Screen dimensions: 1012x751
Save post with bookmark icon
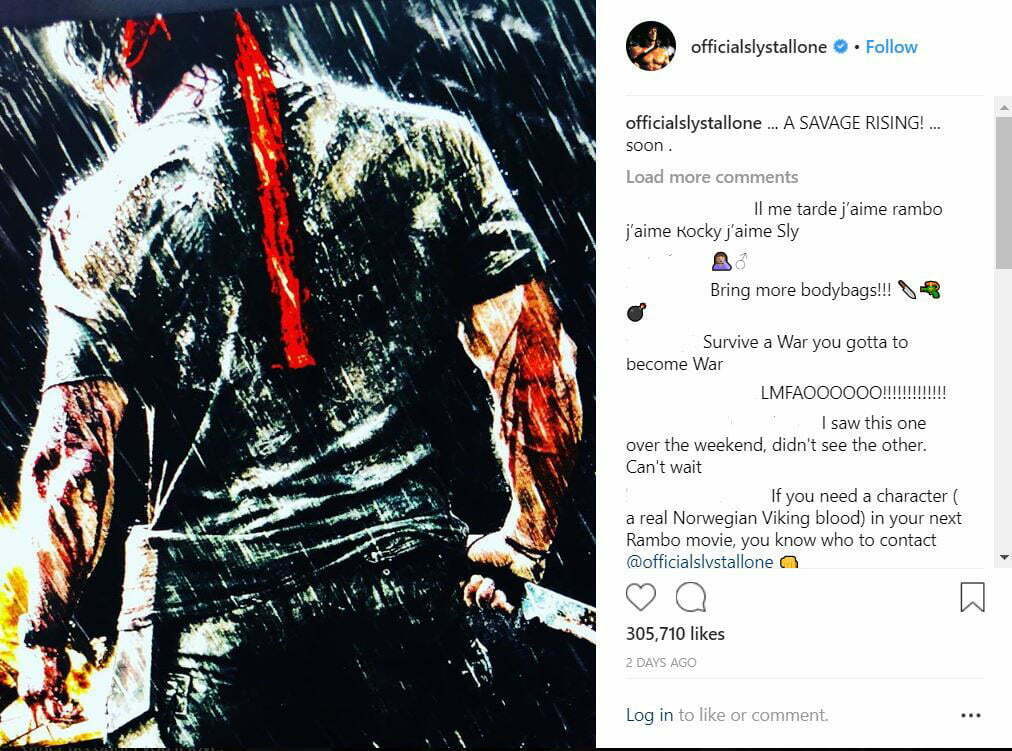pos(972,597)
